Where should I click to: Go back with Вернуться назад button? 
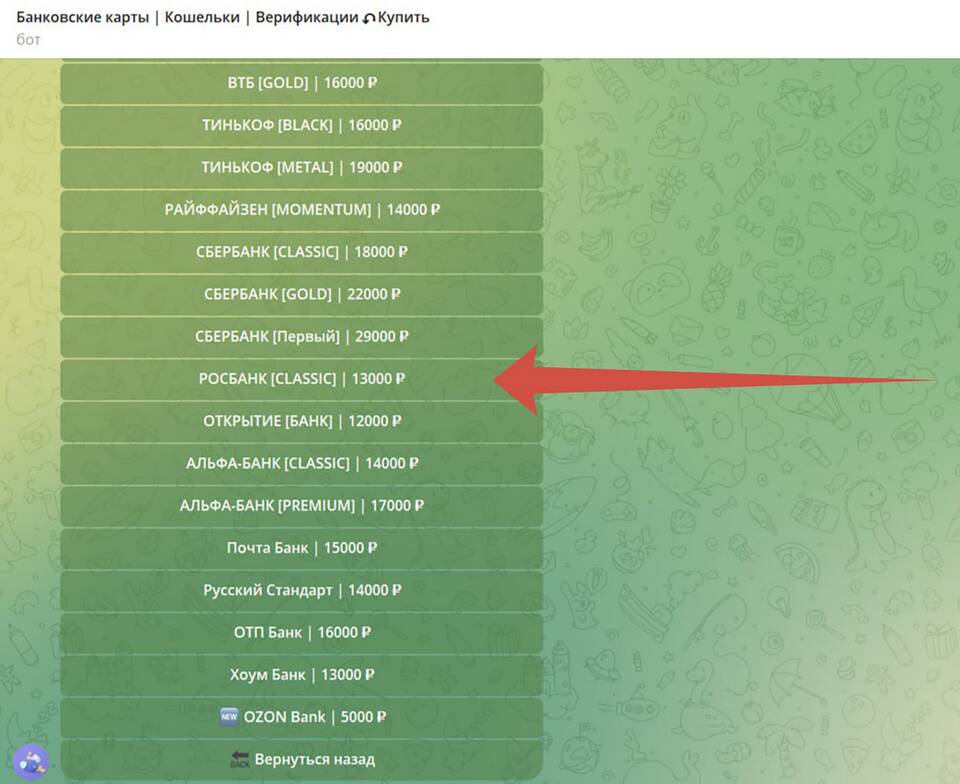301,759
